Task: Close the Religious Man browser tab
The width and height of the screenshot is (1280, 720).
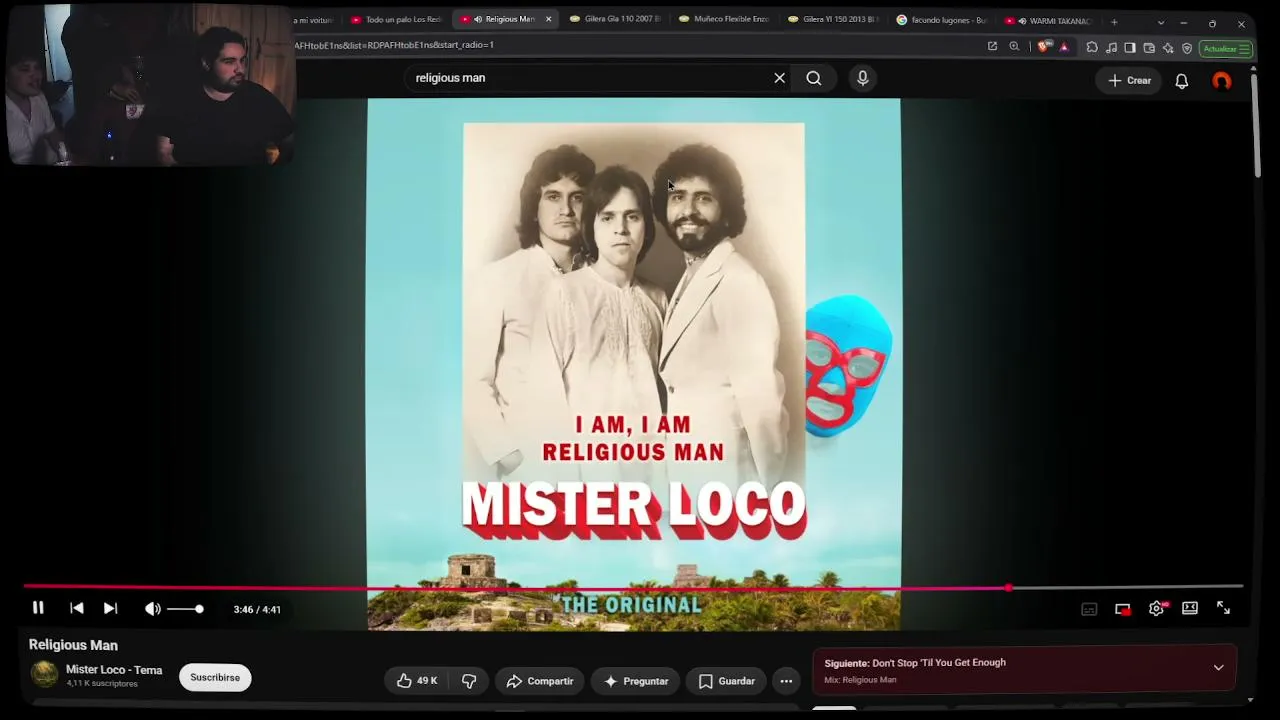Action: (548, 20)
